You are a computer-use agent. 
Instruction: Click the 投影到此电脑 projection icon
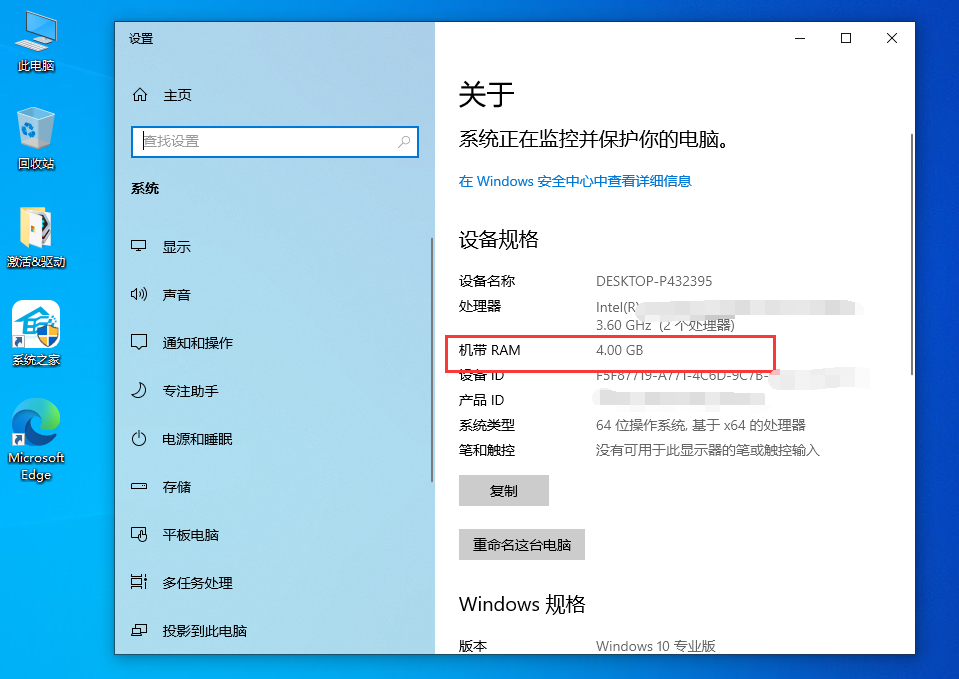point(139,630)
